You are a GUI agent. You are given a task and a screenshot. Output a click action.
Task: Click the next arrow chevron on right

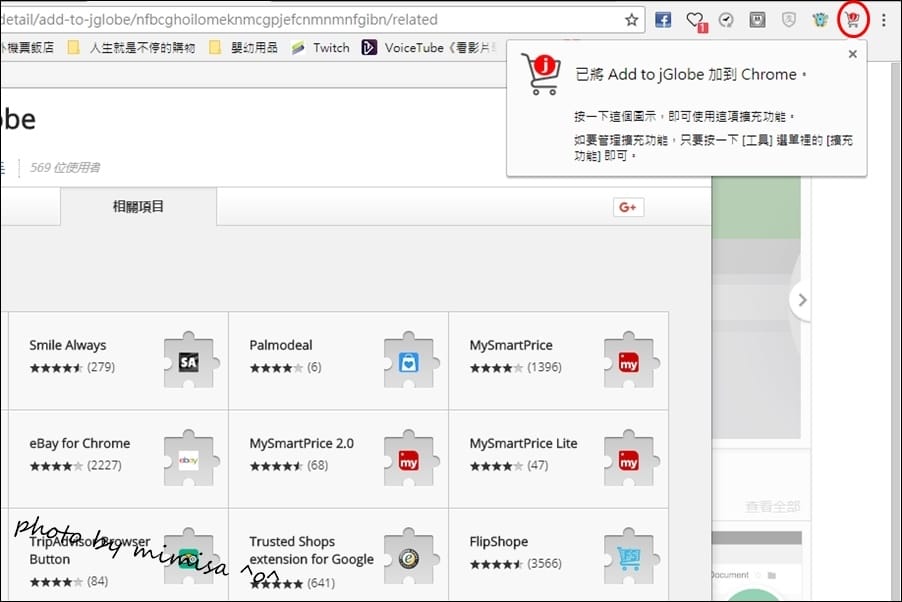pos(801,299)
